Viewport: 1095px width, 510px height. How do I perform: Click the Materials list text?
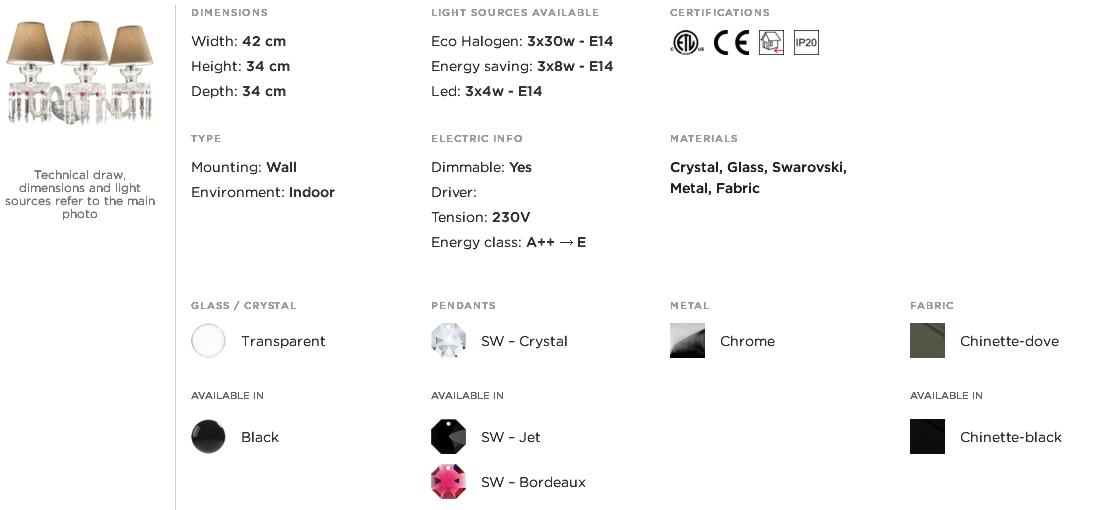[x=758, y=177]
